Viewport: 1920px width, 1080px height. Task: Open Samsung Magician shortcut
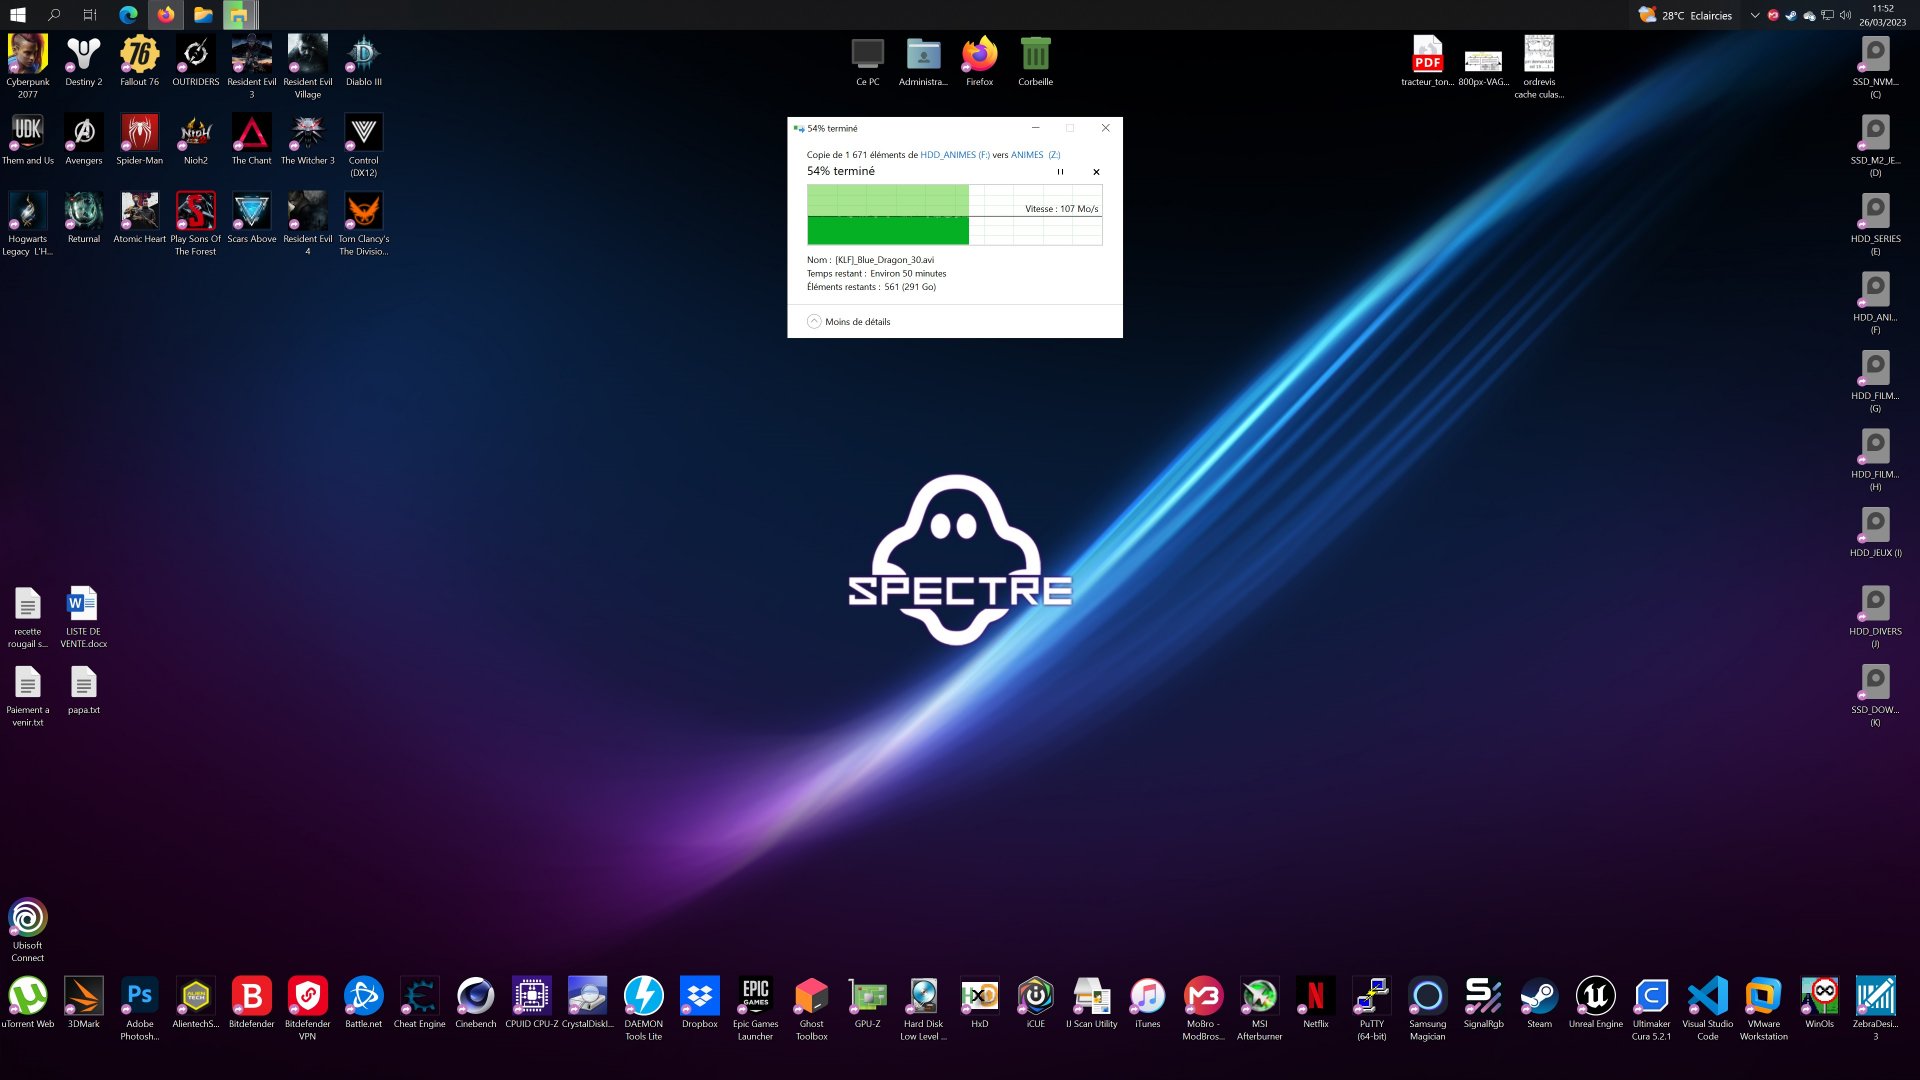[x=1428, y=1008]
